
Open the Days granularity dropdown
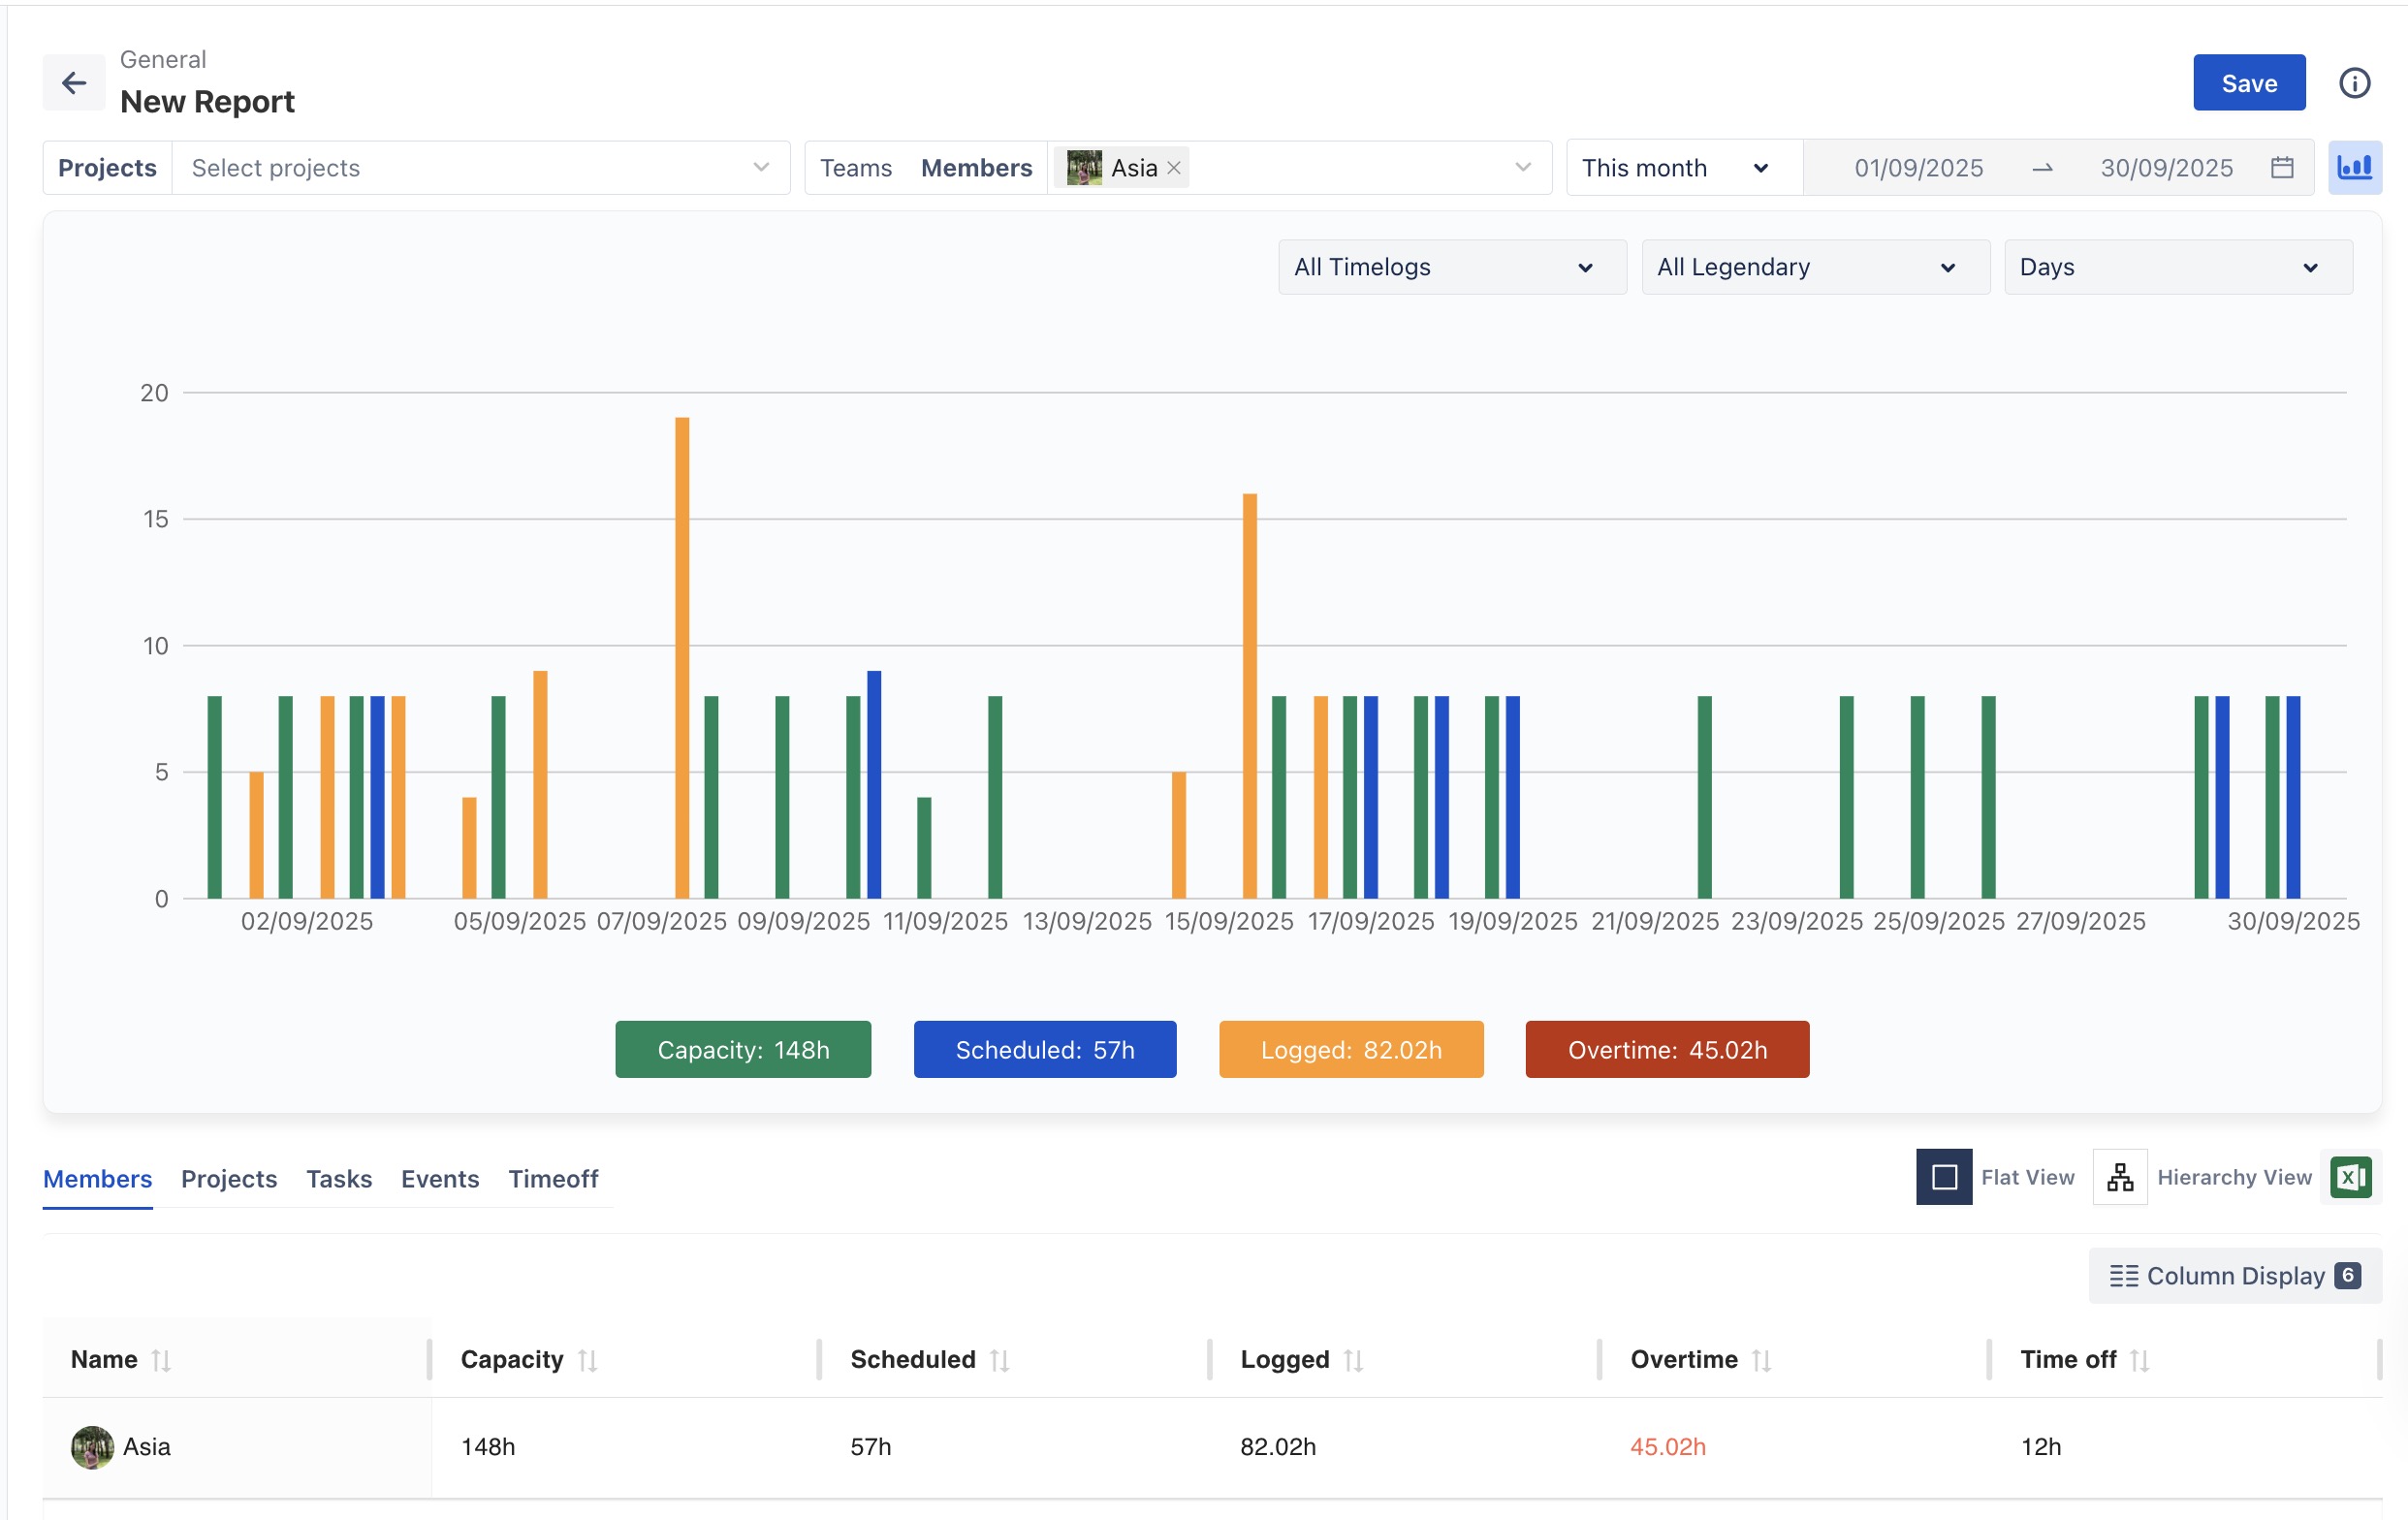click(x=2177, y=267)
